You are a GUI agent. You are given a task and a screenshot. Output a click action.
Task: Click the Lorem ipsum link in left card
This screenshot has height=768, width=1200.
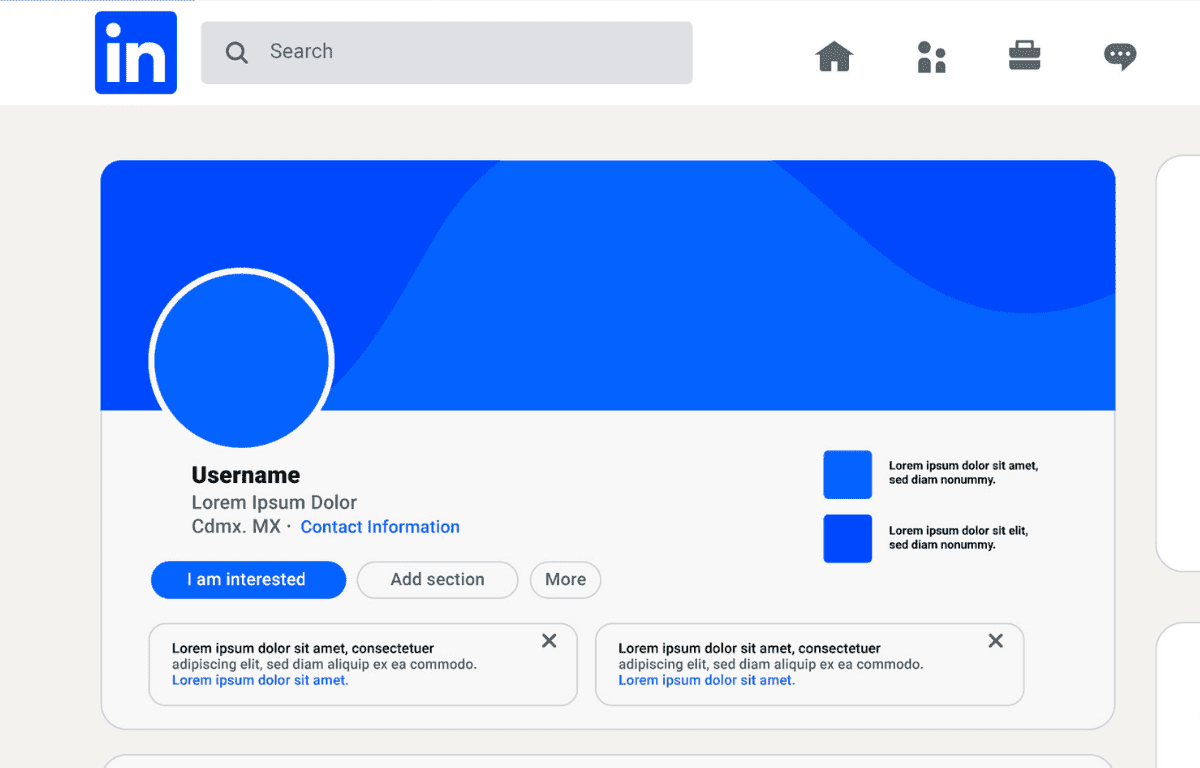click(x=259, y=679)
